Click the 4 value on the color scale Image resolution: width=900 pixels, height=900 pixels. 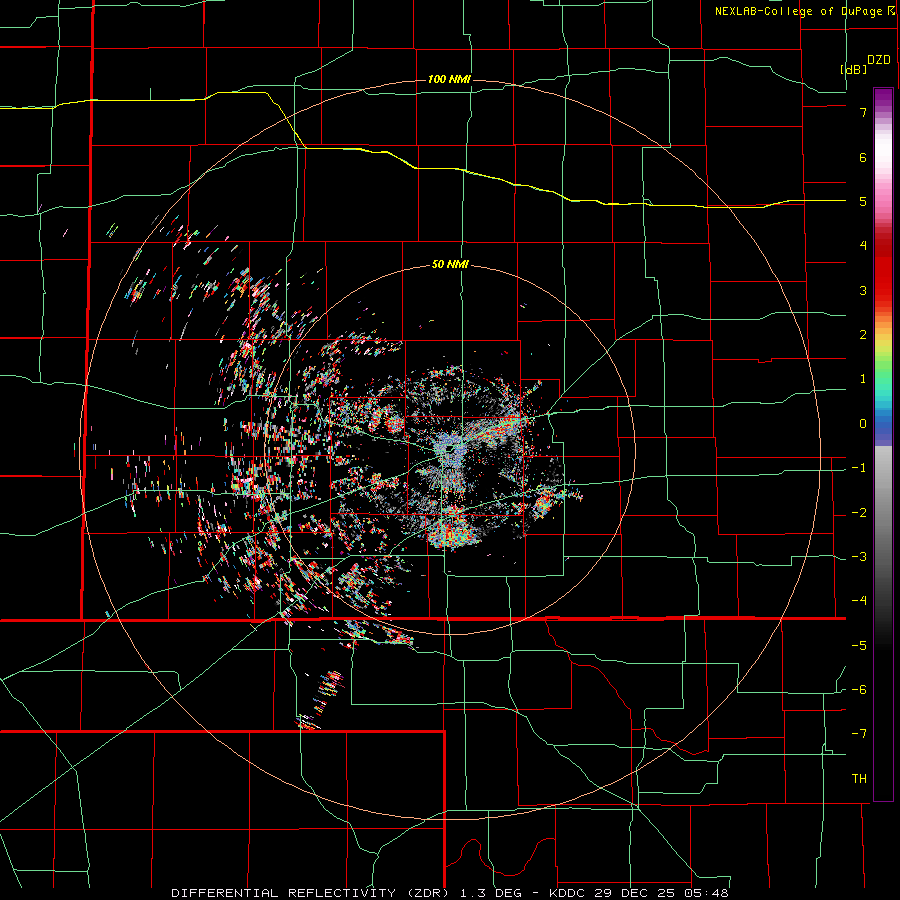tap(863, 246)
